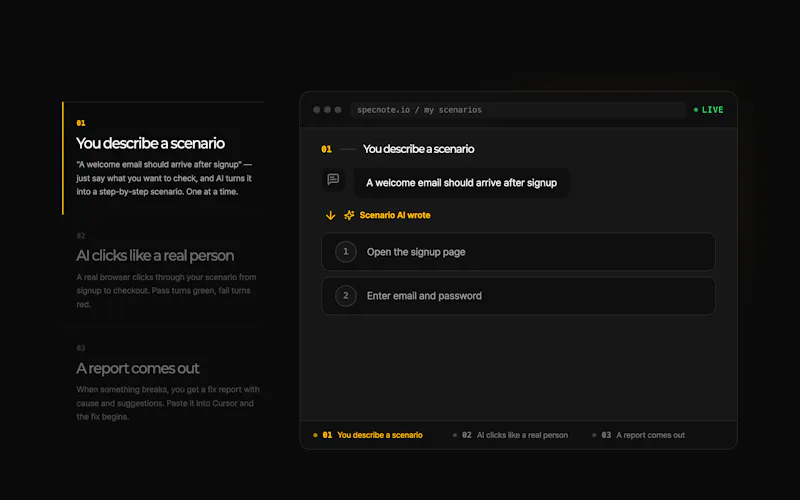Click the number 2 circle badge
This screenshot has height=500, width=800.
pyautogui.click(x=345, y=296)
